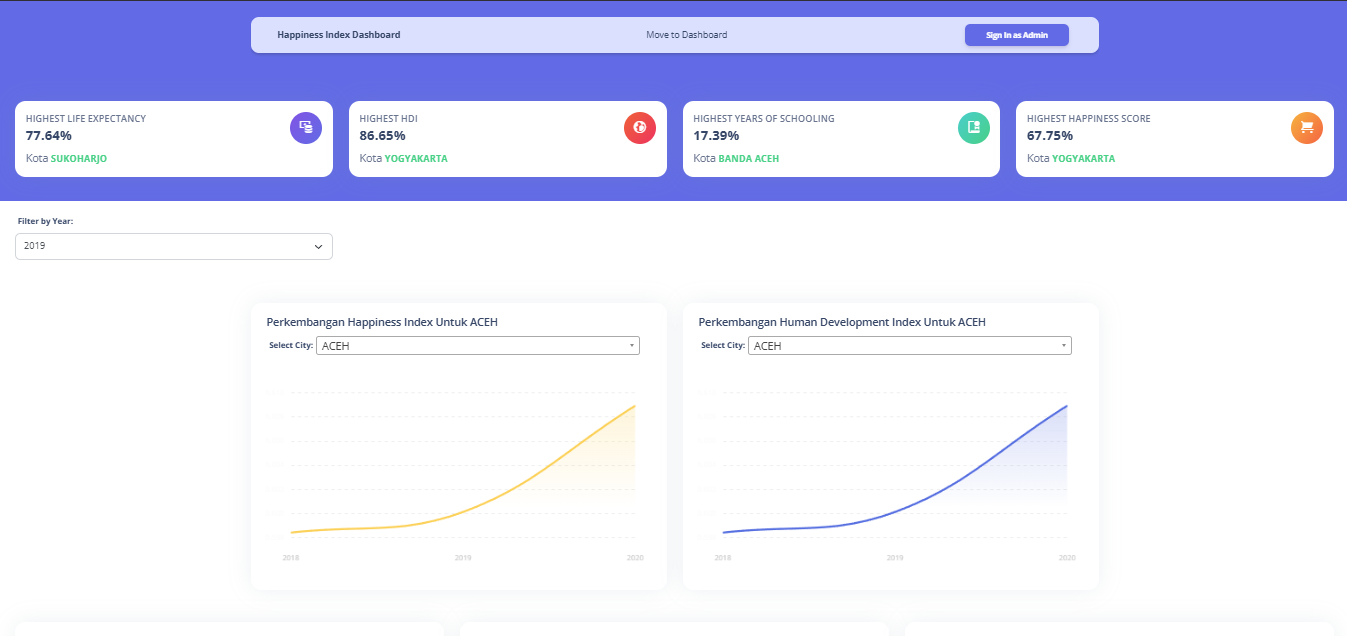Click the arrow on the HDI chart city selector
Screen dimensions: 1347x636
click(1063, 345)
